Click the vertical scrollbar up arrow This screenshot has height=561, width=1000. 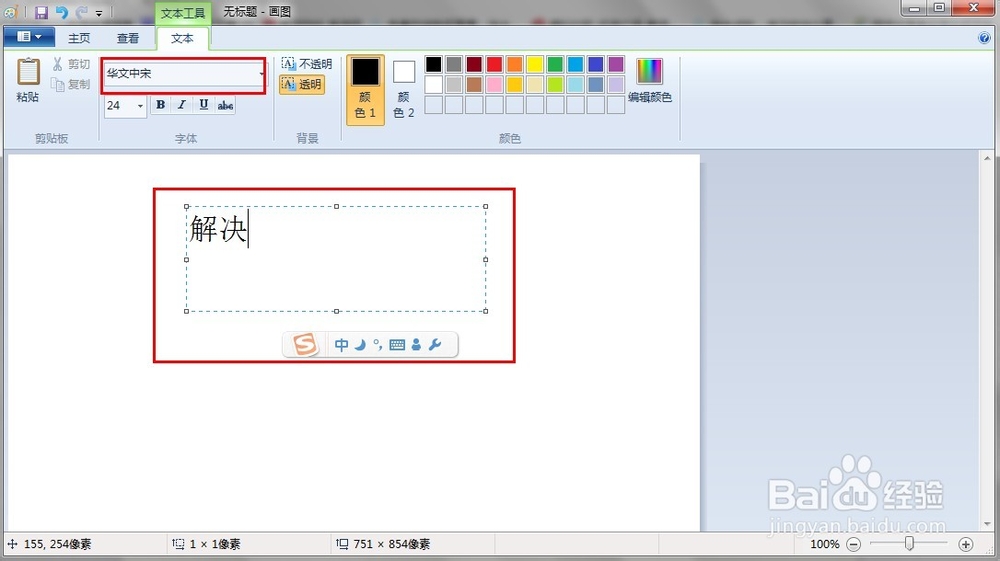pos(987,157)
